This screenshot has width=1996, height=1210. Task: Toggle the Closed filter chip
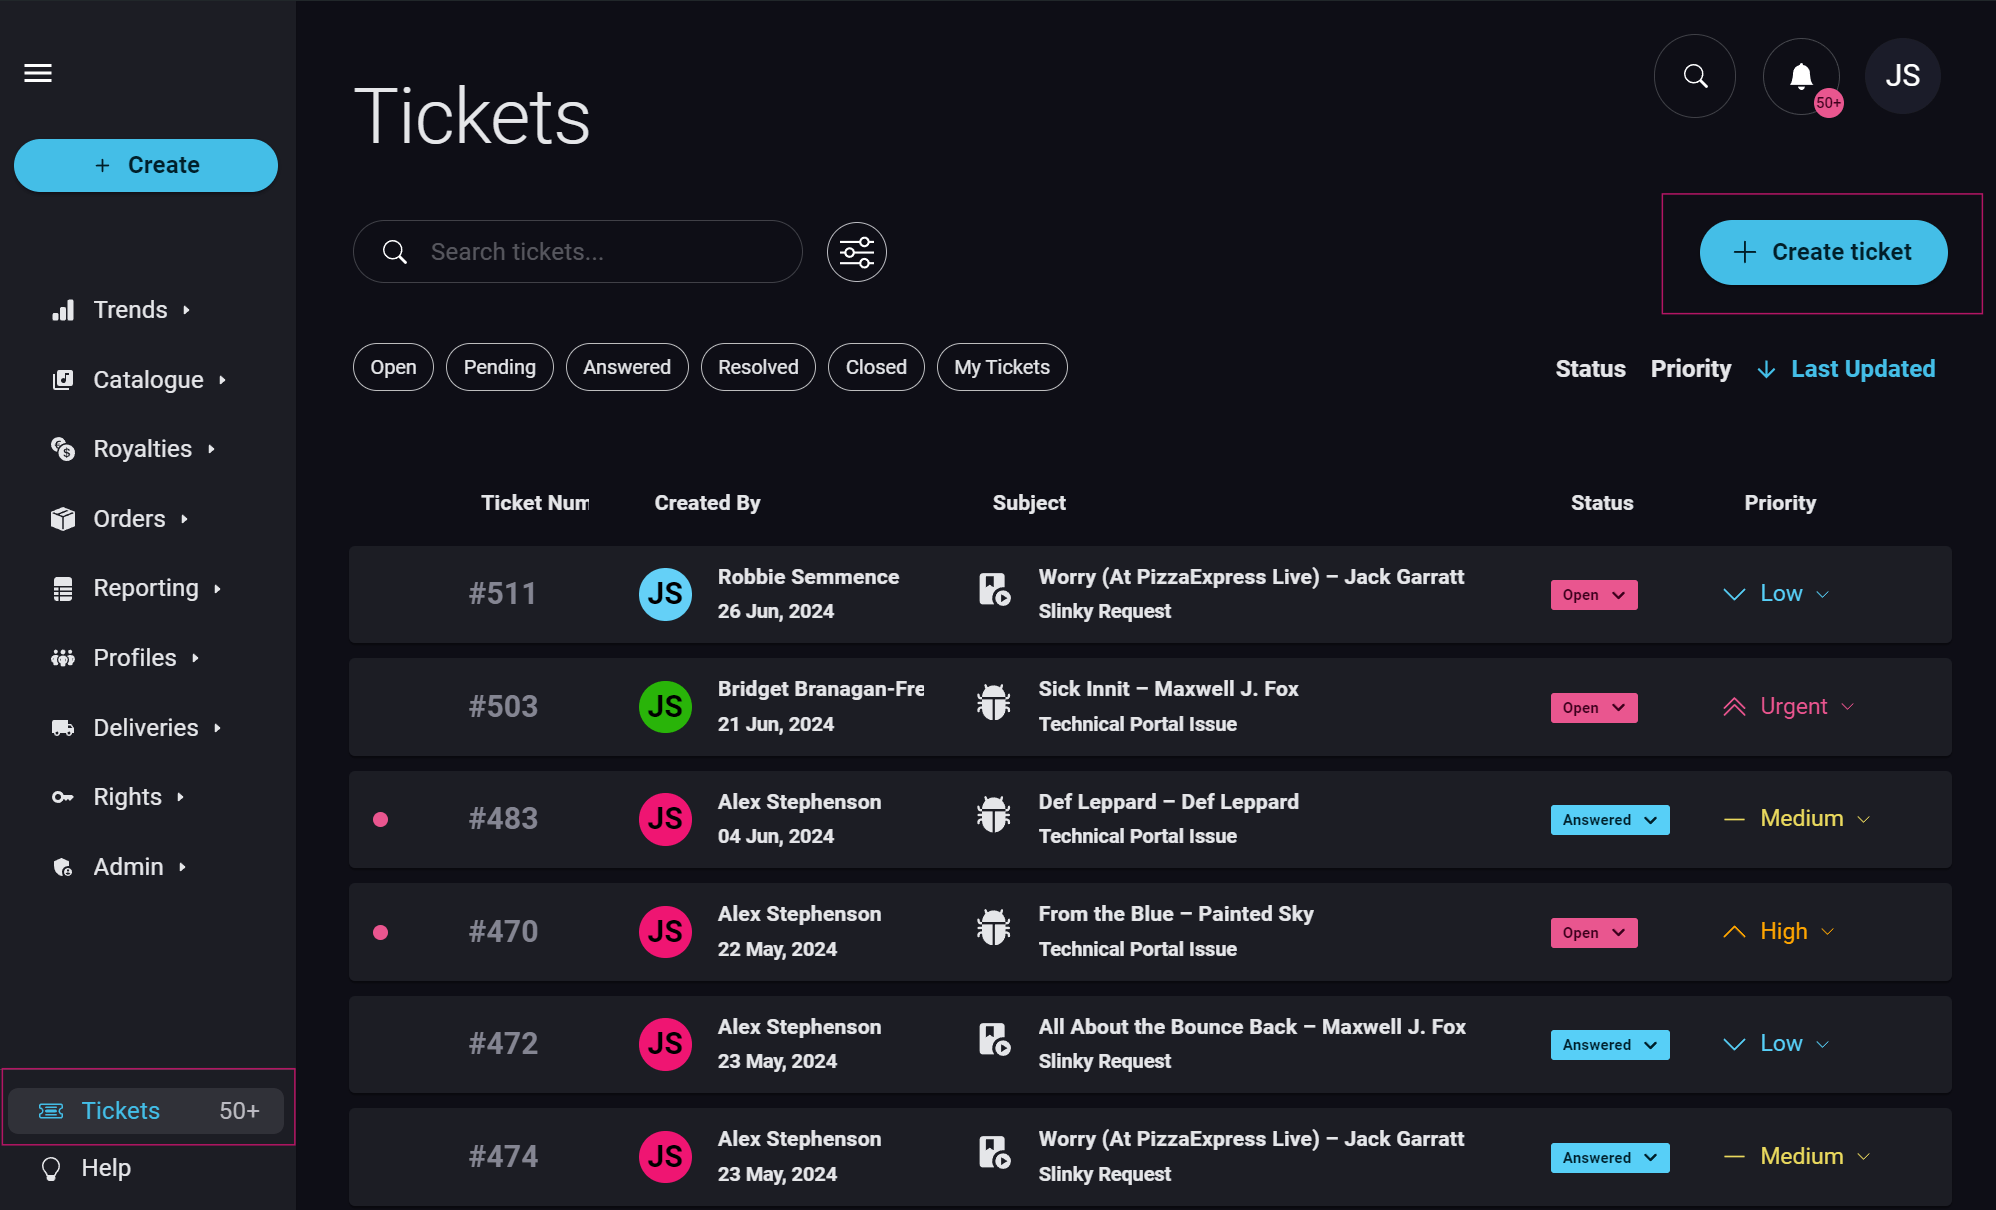click(876, 367)
